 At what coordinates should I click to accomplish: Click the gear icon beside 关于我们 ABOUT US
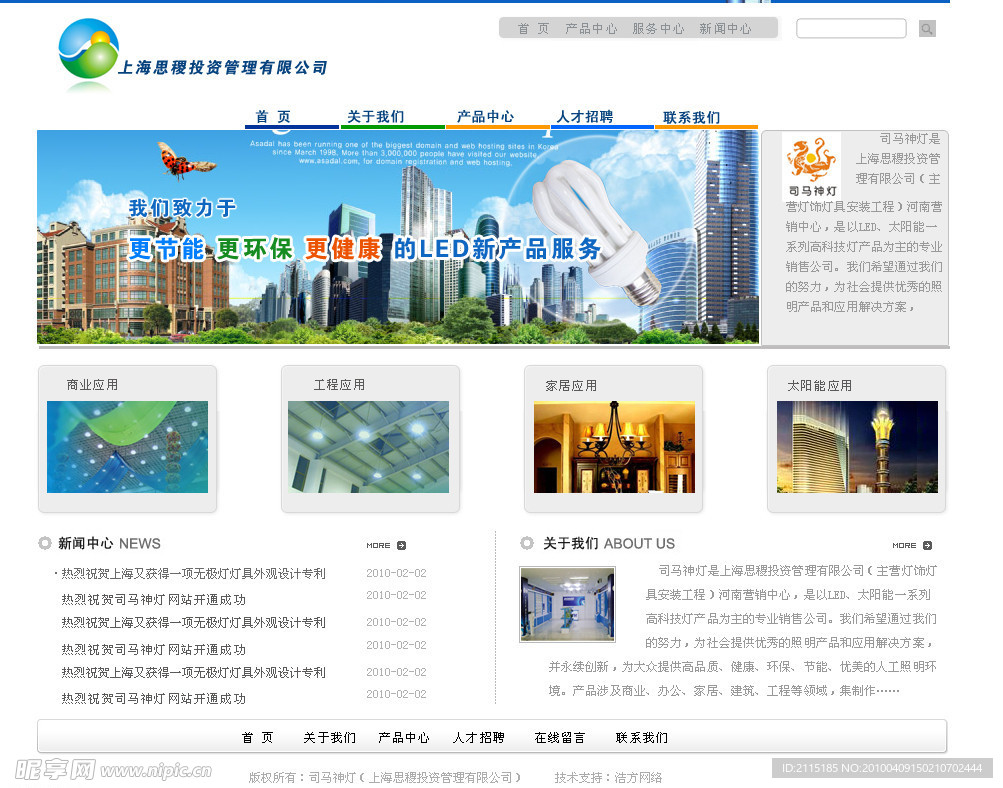(527, 543)
